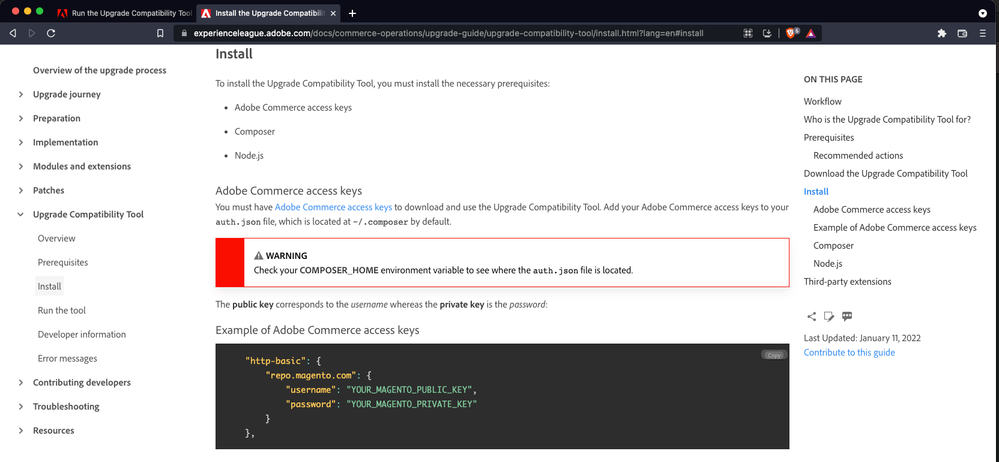999x462 pixels.
Task: Copy the code sample with the Copy button
Action: pos(773,354)
